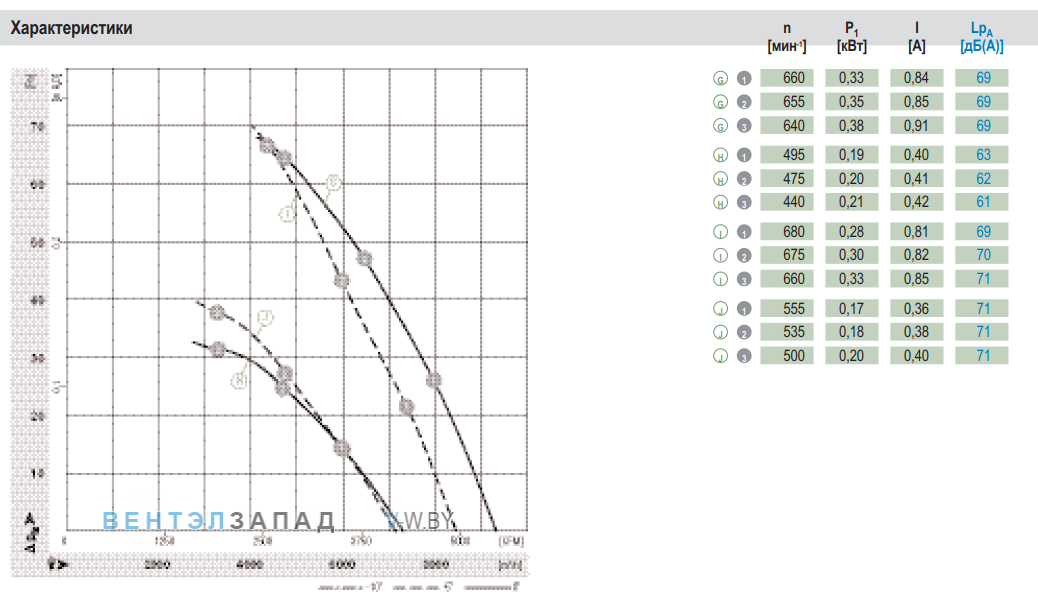
Task: Click the noise value 69 in the 640 rpm row
Action: (982, 126)
